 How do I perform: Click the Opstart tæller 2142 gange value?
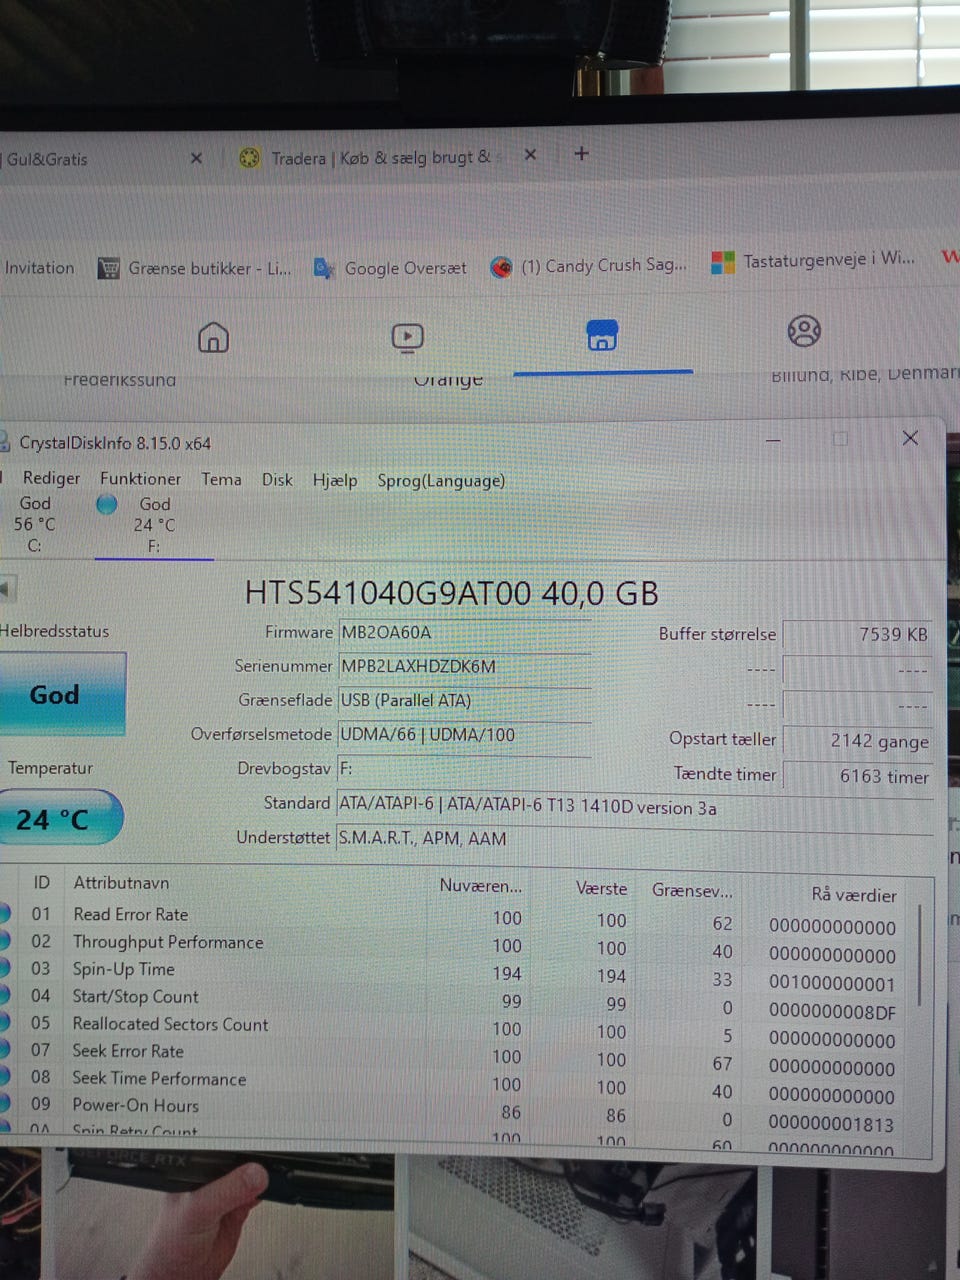point(858,741)
